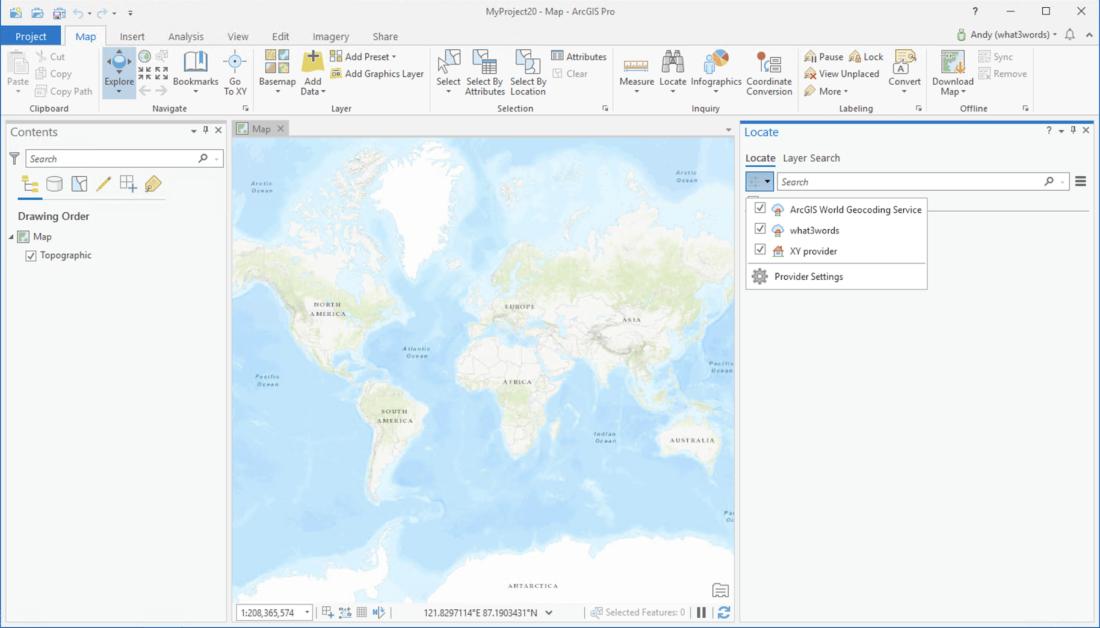Viewport: 1100px width, 628px height.
Task: Uncheck ArcGIS World Geocoding Service
Action: tap(760, 208)
